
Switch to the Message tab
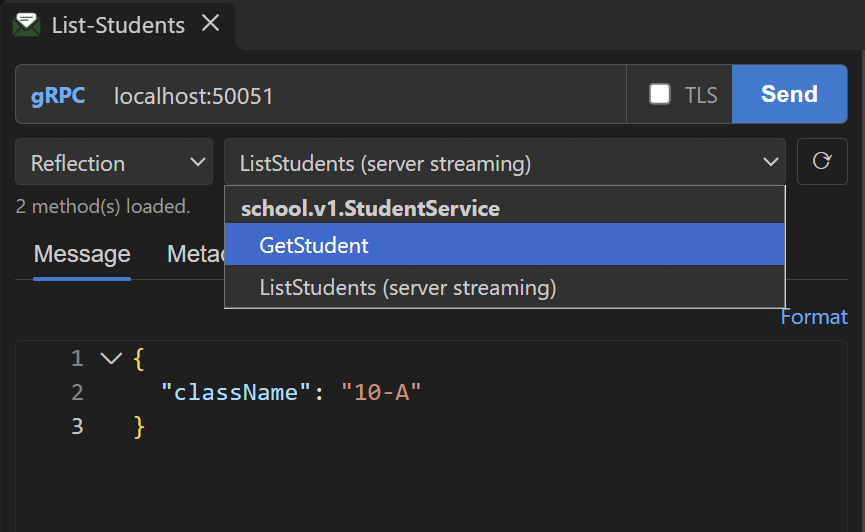(x=82, y=254)
